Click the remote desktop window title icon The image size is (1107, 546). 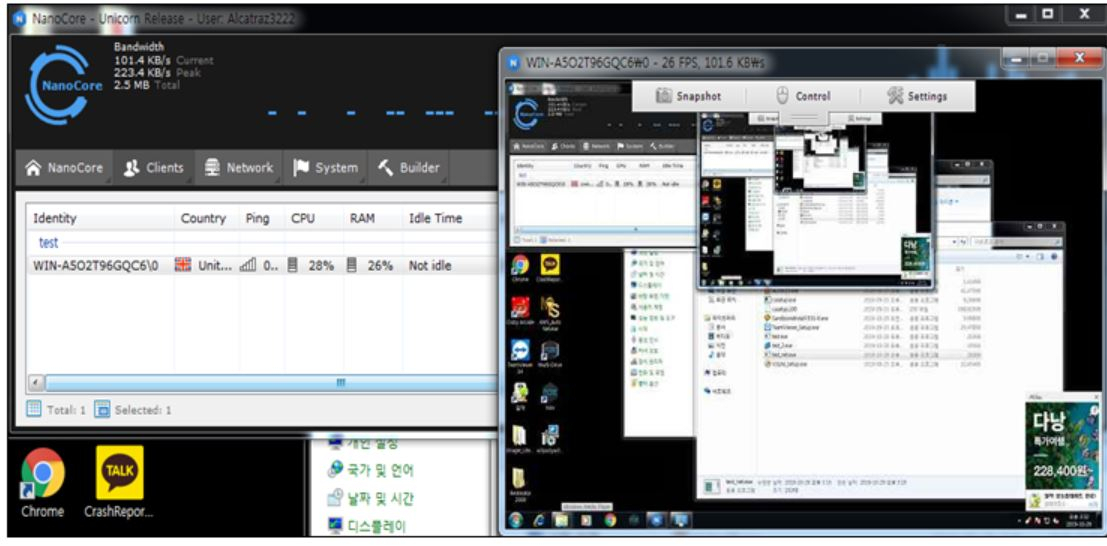(x=514, y=62)
